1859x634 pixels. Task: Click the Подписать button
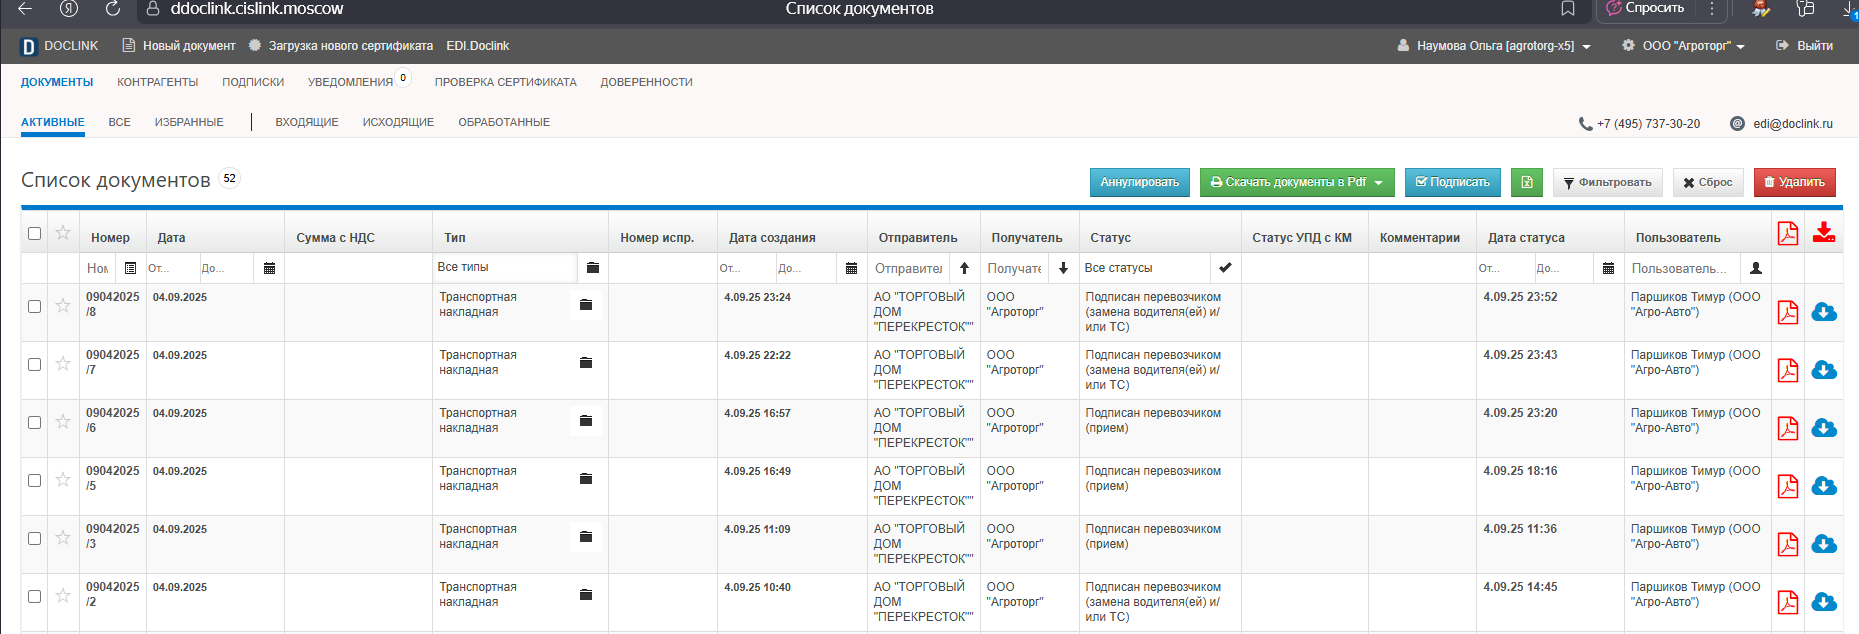pos(1453,182)
